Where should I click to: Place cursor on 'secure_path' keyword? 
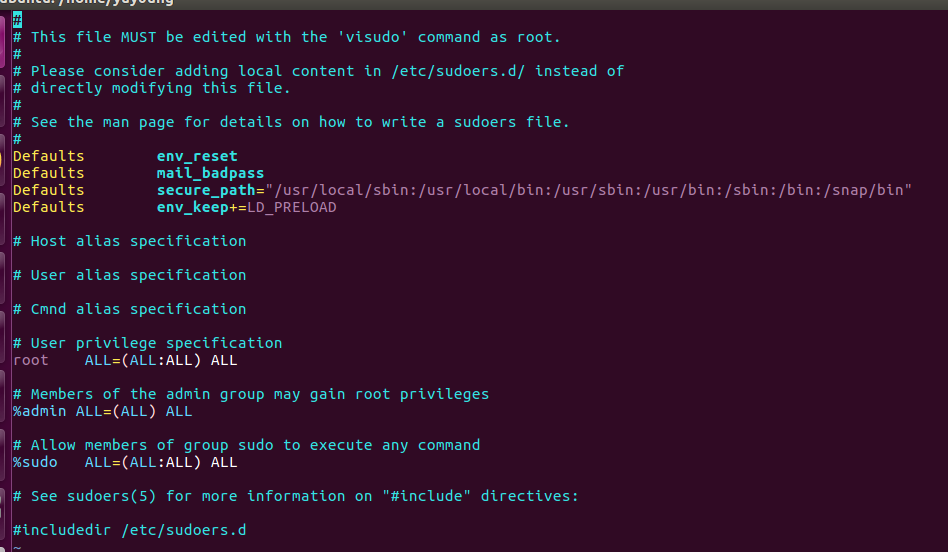206,190
